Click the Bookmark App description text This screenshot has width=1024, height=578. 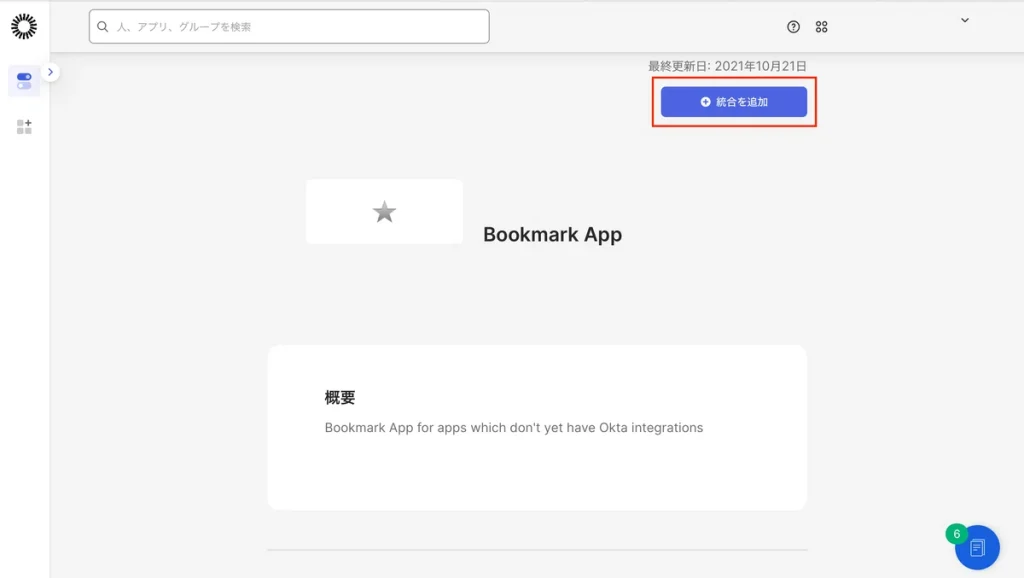click(x=513, y=428)
